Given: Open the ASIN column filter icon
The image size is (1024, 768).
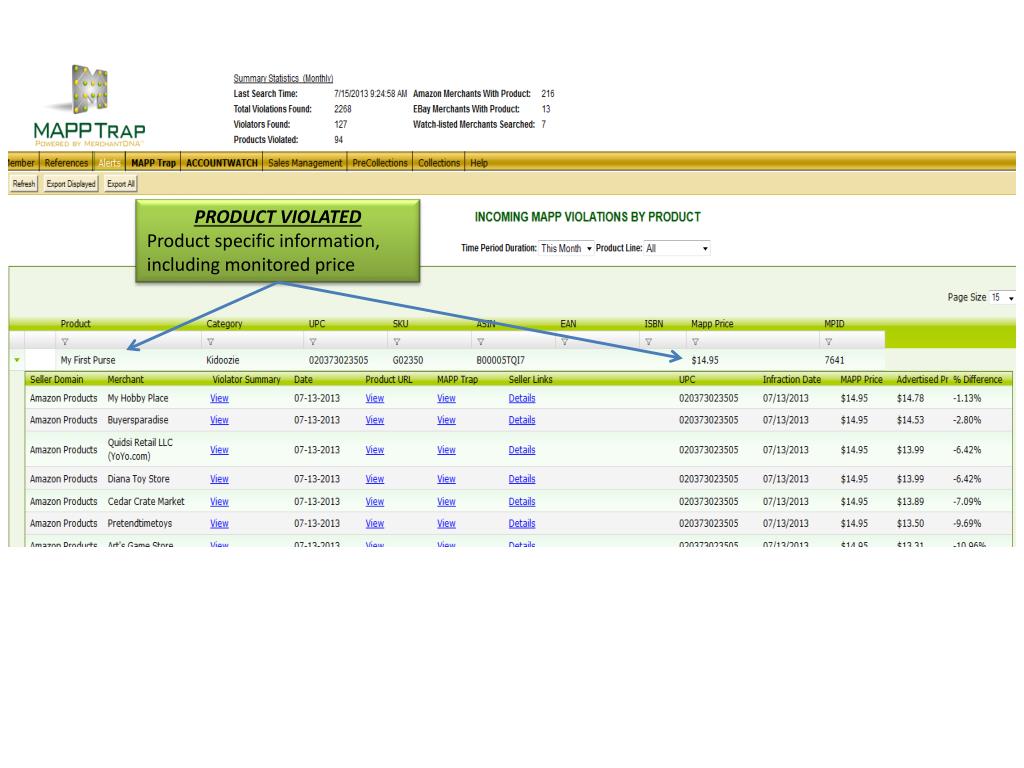Looking at the screenshot, I should [x=481, y=342].
